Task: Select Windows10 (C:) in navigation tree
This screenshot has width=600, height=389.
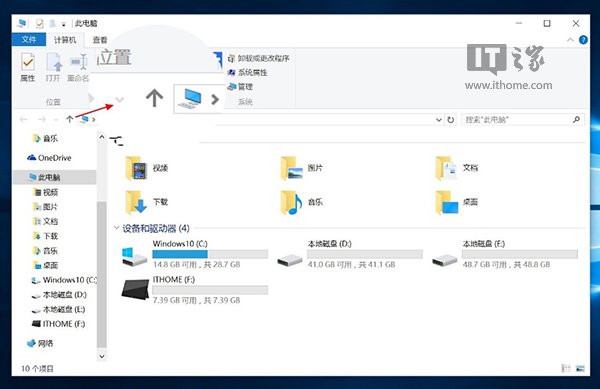Action: [64, 280]
